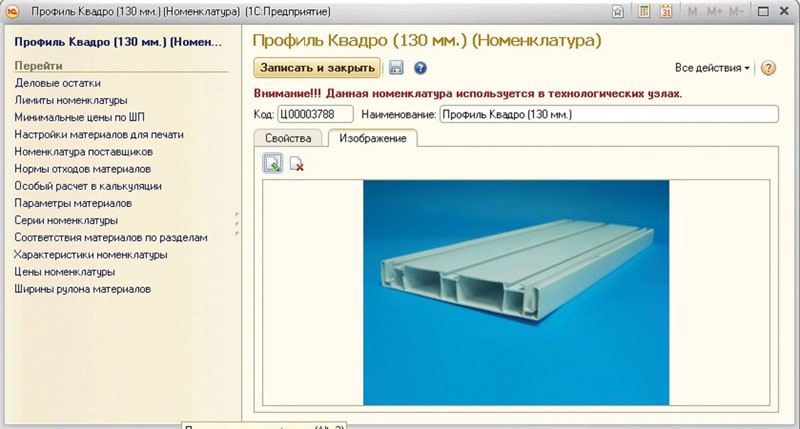Screen dimensions: 800x429
Task: Navigate to Ширины рулона материалов
Action: click(x=82, y=289)
